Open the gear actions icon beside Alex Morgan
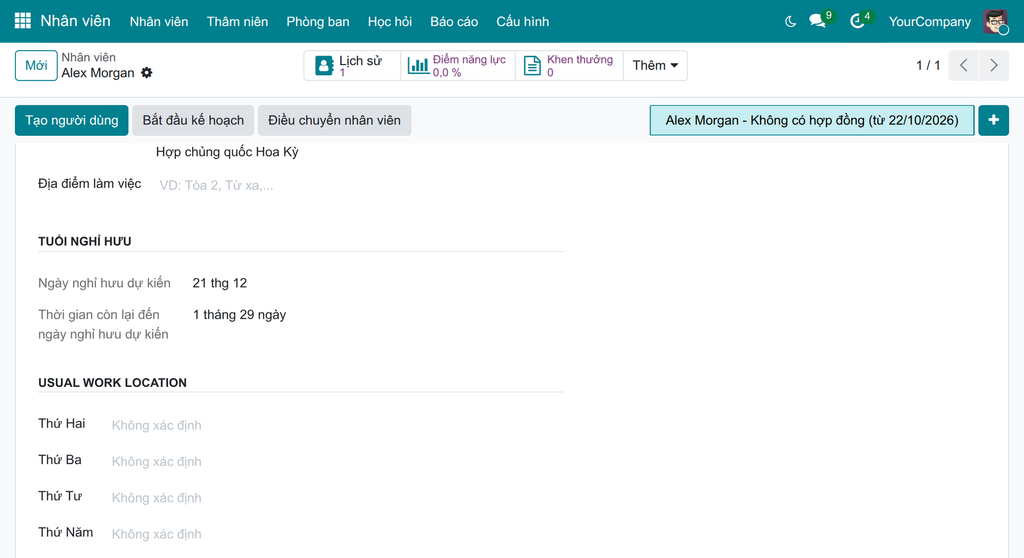This screenshot has height=558, width=1024. point(147,73)
